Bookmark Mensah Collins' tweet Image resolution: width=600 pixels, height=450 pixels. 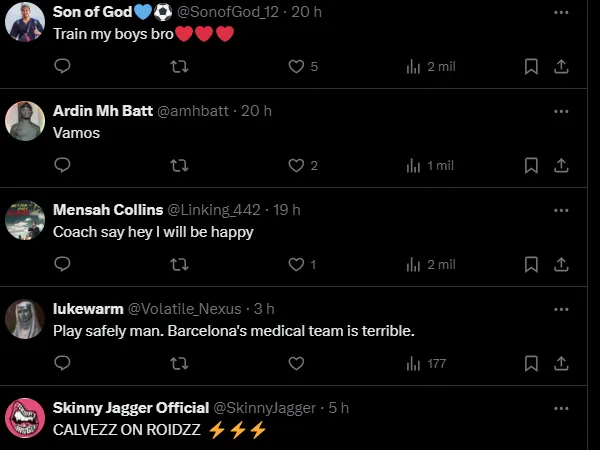(x=532, y=264)
